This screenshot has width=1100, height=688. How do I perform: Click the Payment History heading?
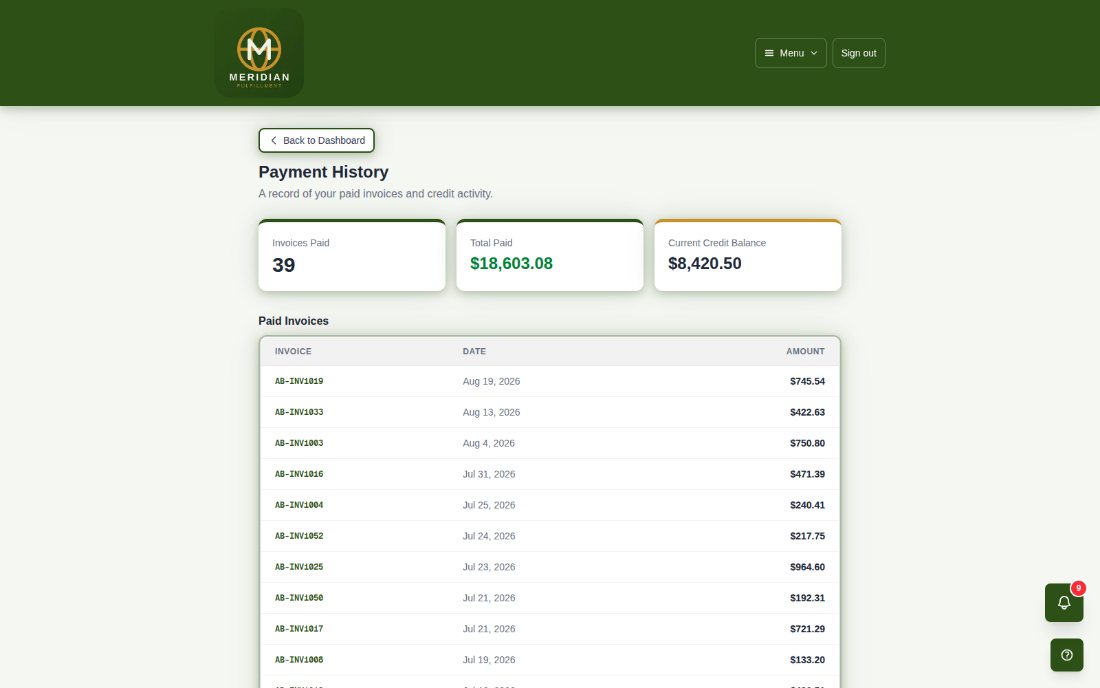click(323, 172)
